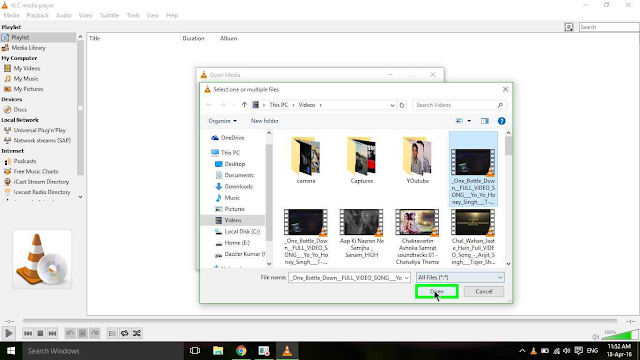Open the Playback menu
Viewport: 640px width, 360px height.
pos(38,15)
